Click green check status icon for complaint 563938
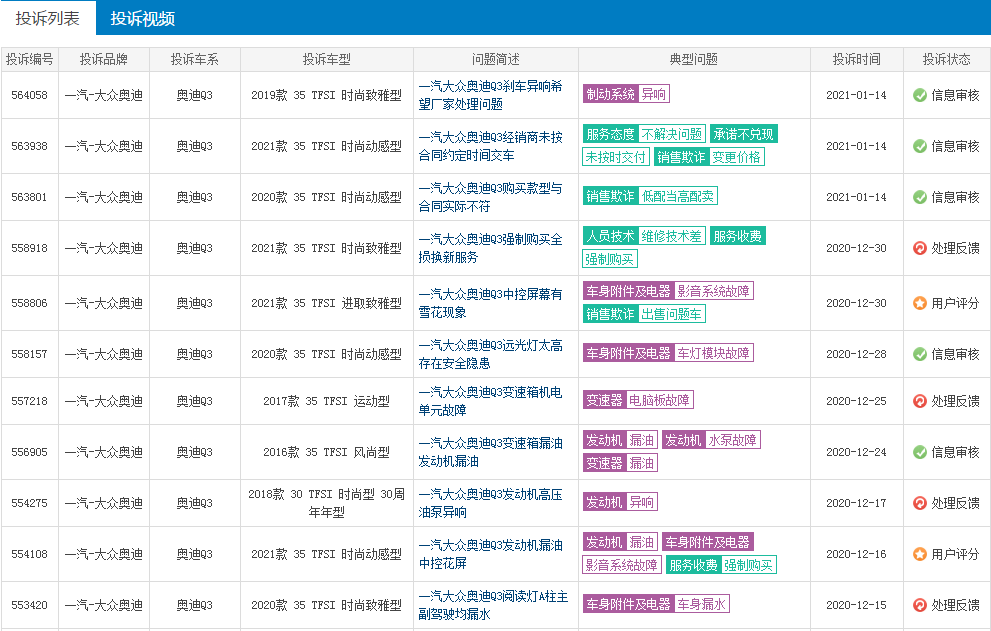Image resolution: width=991 pixels, height=631 pixels. (x=920, y=146)
